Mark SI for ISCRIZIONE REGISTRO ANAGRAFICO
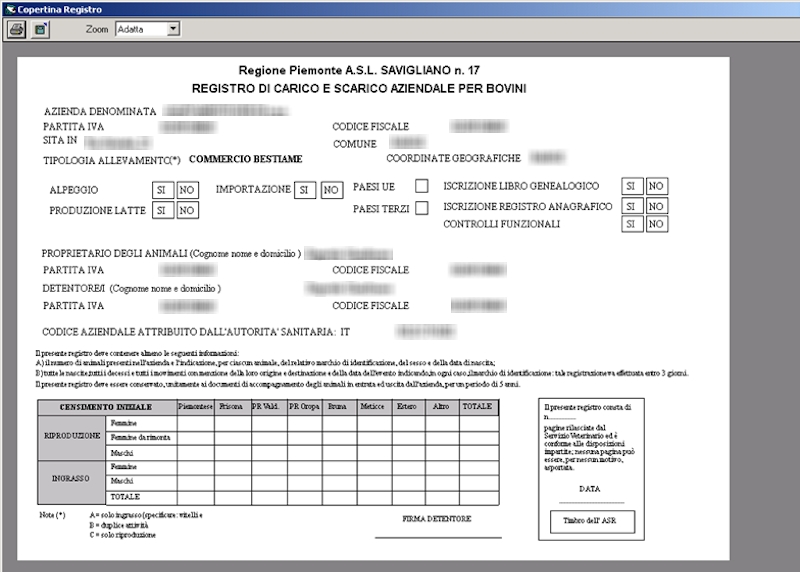800x572 pixels. [632, 206]
